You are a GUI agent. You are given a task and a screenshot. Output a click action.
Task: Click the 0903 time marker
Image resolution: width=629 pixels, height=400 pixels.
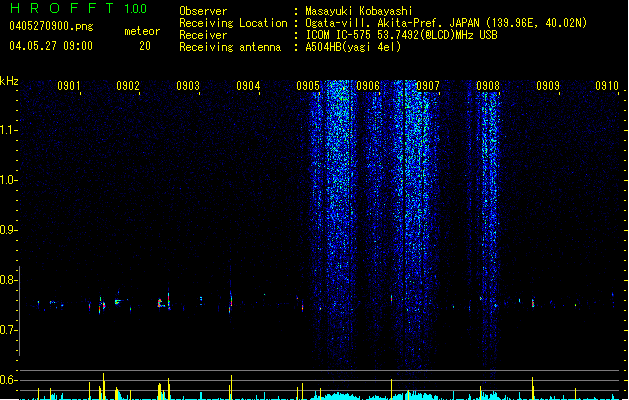coord(188,85)
